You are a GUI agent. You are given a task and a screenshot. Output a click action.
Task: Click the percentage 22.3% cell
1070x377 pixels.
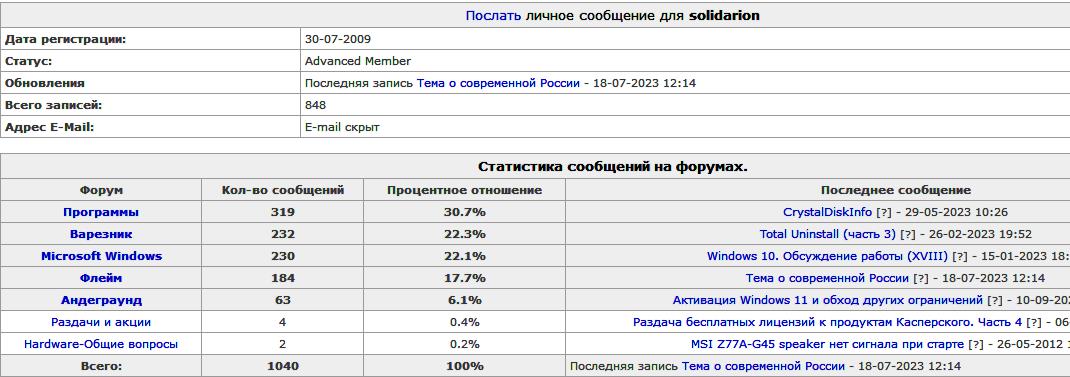[x=465, y=234]
